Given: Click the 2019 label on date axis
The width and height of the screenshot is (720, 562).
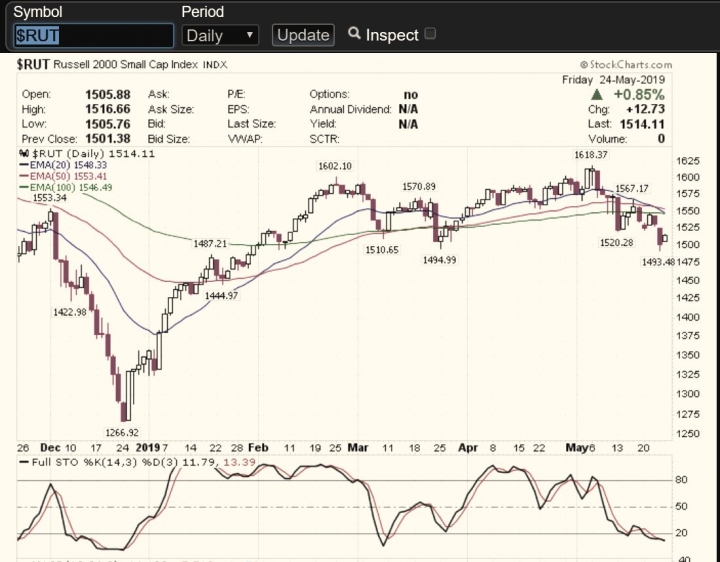Looking at the screenshot, I should pyautogui.click(x=148, y=448).
